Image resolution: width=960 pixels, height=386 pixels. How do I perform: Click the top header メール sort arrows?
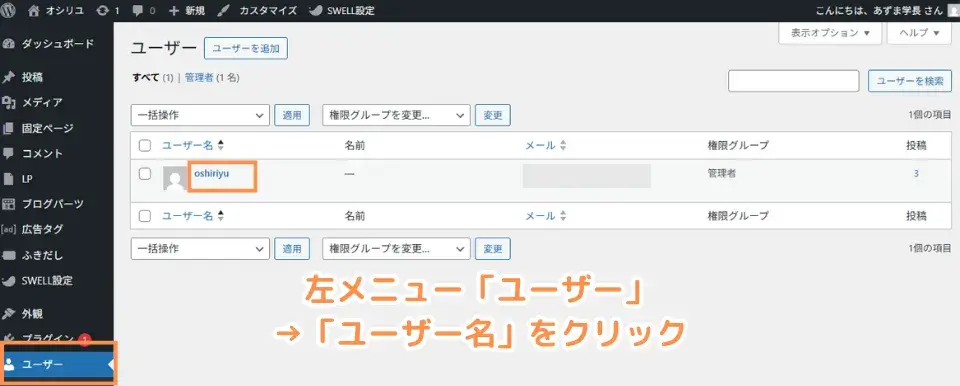(x=563, y=146)
